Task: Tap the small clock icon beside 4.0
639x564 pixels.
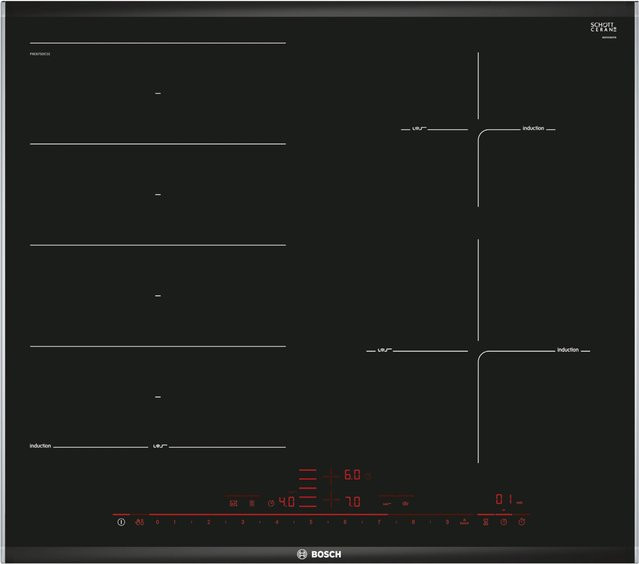Action: [271, 503]
